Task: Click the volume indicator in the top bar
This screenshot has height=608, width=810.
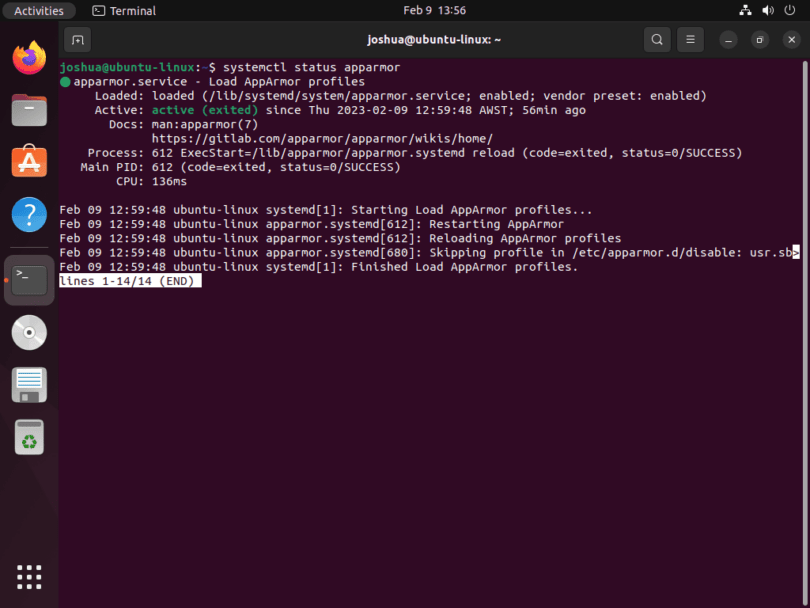Action: tap(768, 10)
